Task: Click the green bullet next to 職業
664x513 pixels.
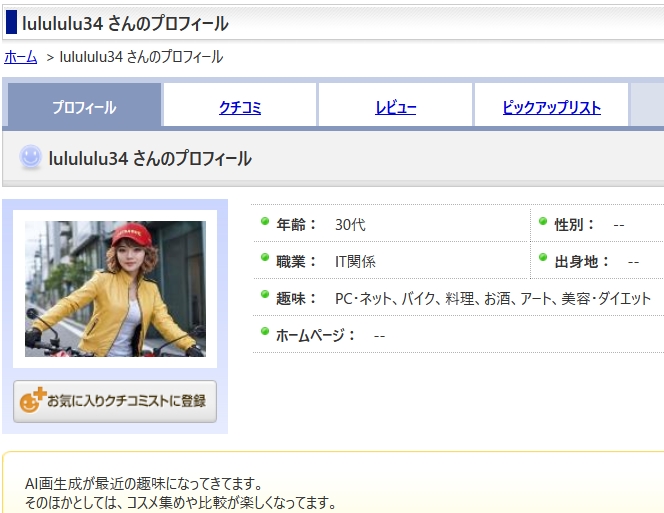Action: coord(265,257)
